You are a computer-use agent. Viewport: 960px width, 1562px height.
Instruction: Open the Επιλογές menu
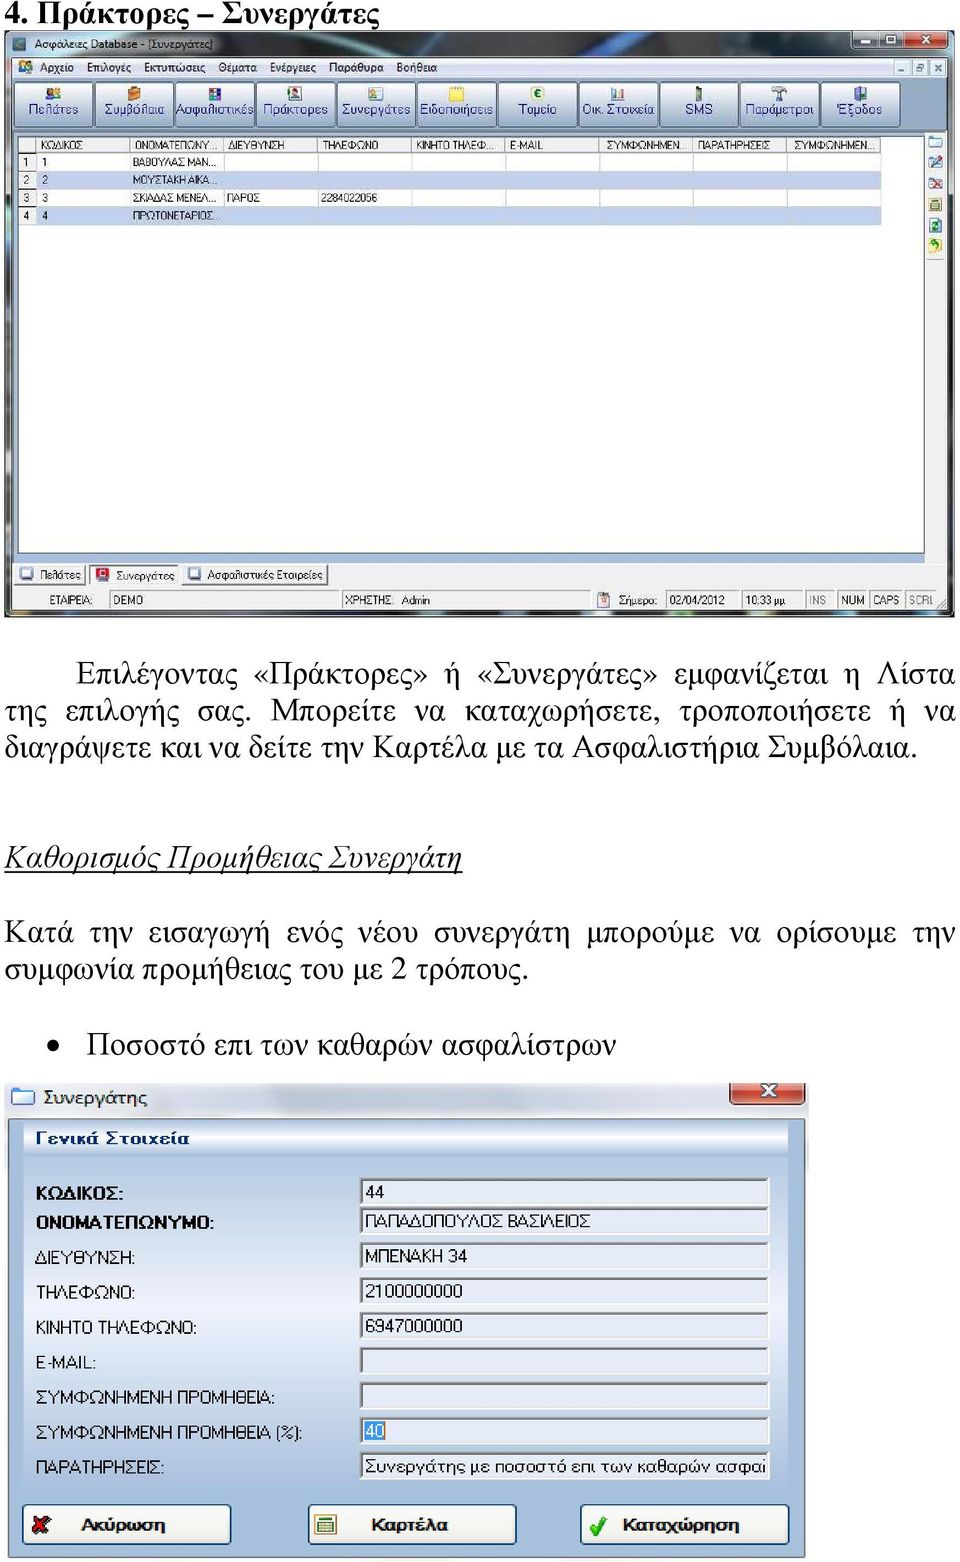[x=109, y=68]
